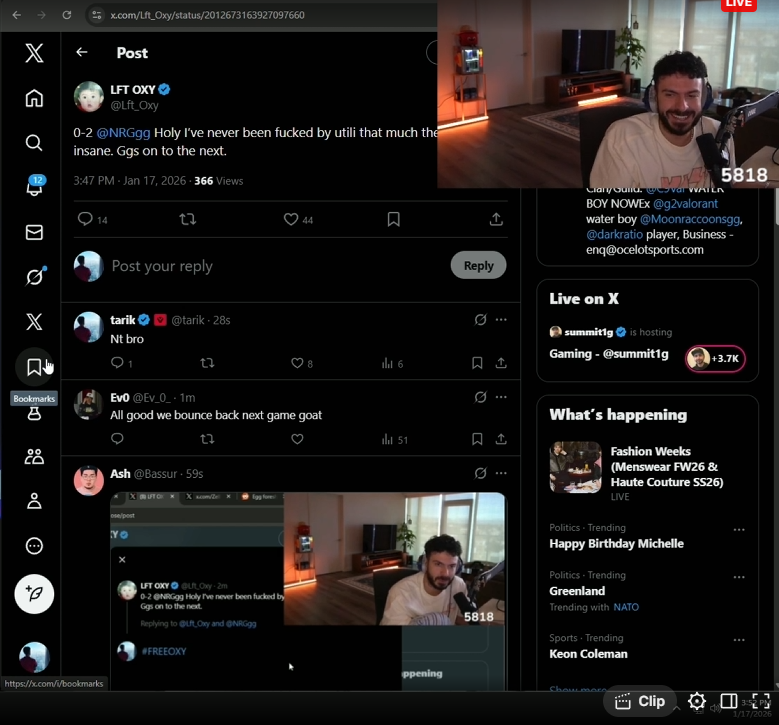
Task: Reply to LFT OXY post comment icon
Action: click(85, 219)
